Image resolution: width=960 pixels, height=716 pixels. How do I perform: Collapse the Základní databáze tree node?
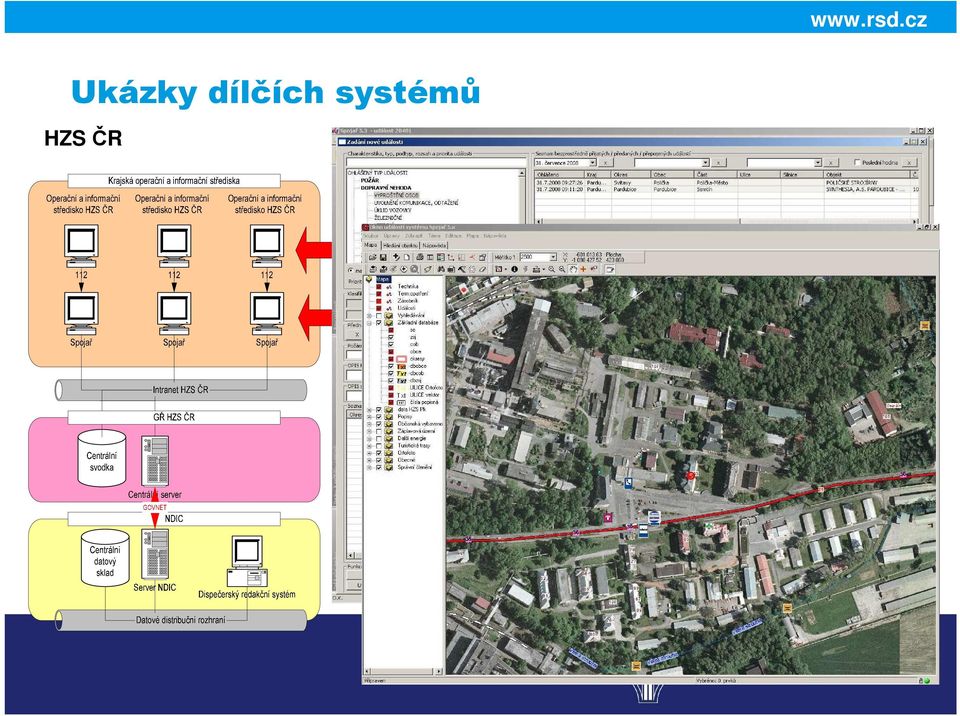(369, 323)
